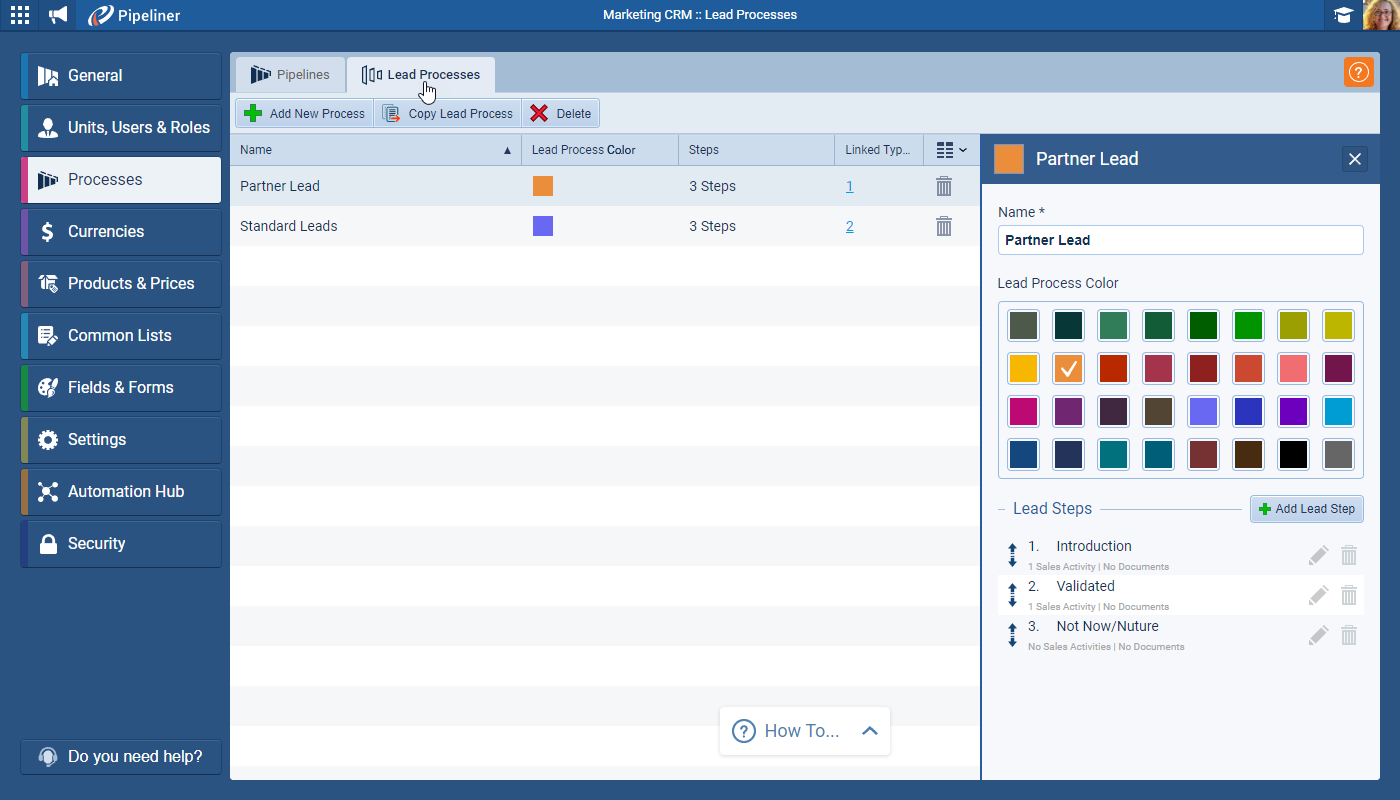Click reorder arrows for the Validated step
The height and width of the screenshot is (800, 1400).
pyautogui.click(x=1012, y=595)
